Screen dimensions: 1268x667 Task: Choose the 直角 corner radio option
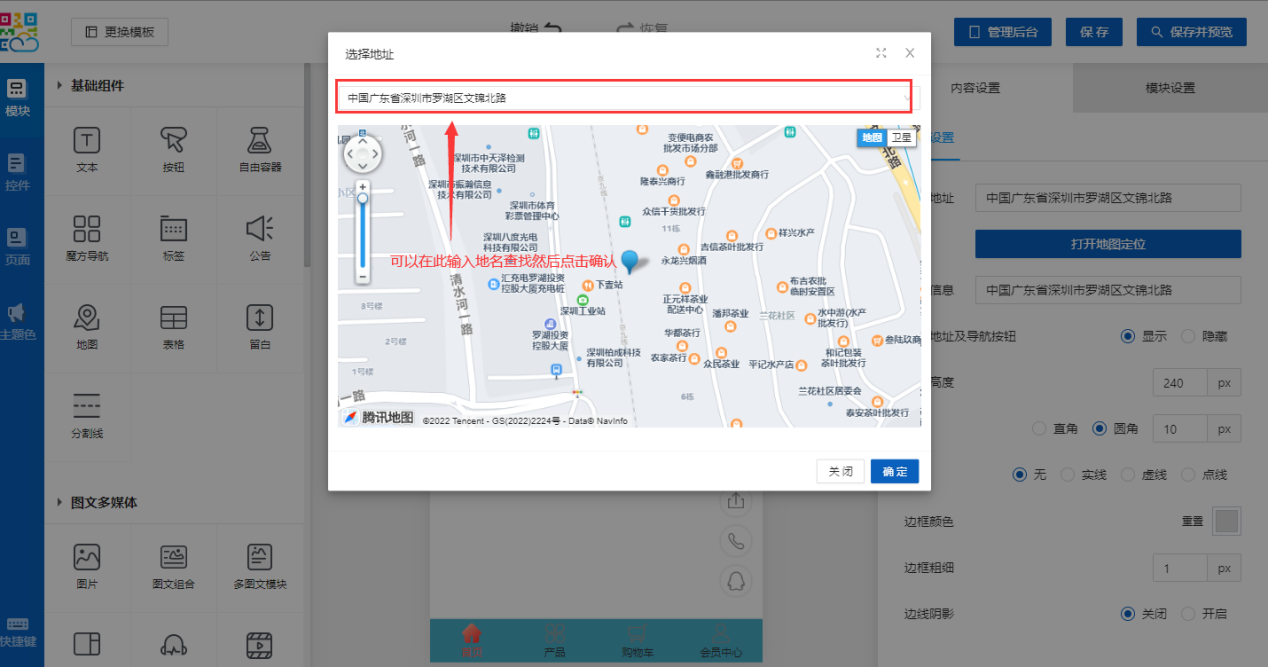pos(1038,428)
